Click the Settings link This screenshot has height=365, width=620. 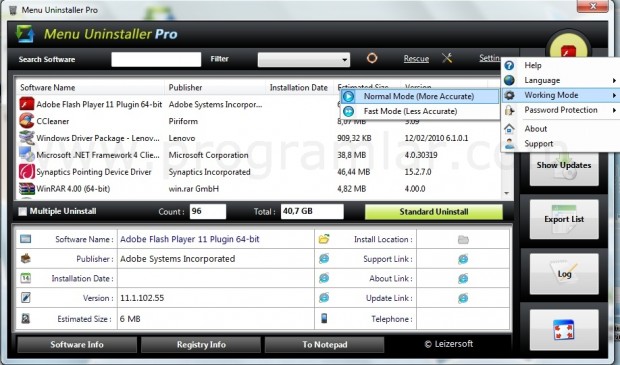click(x=490, y=58)
